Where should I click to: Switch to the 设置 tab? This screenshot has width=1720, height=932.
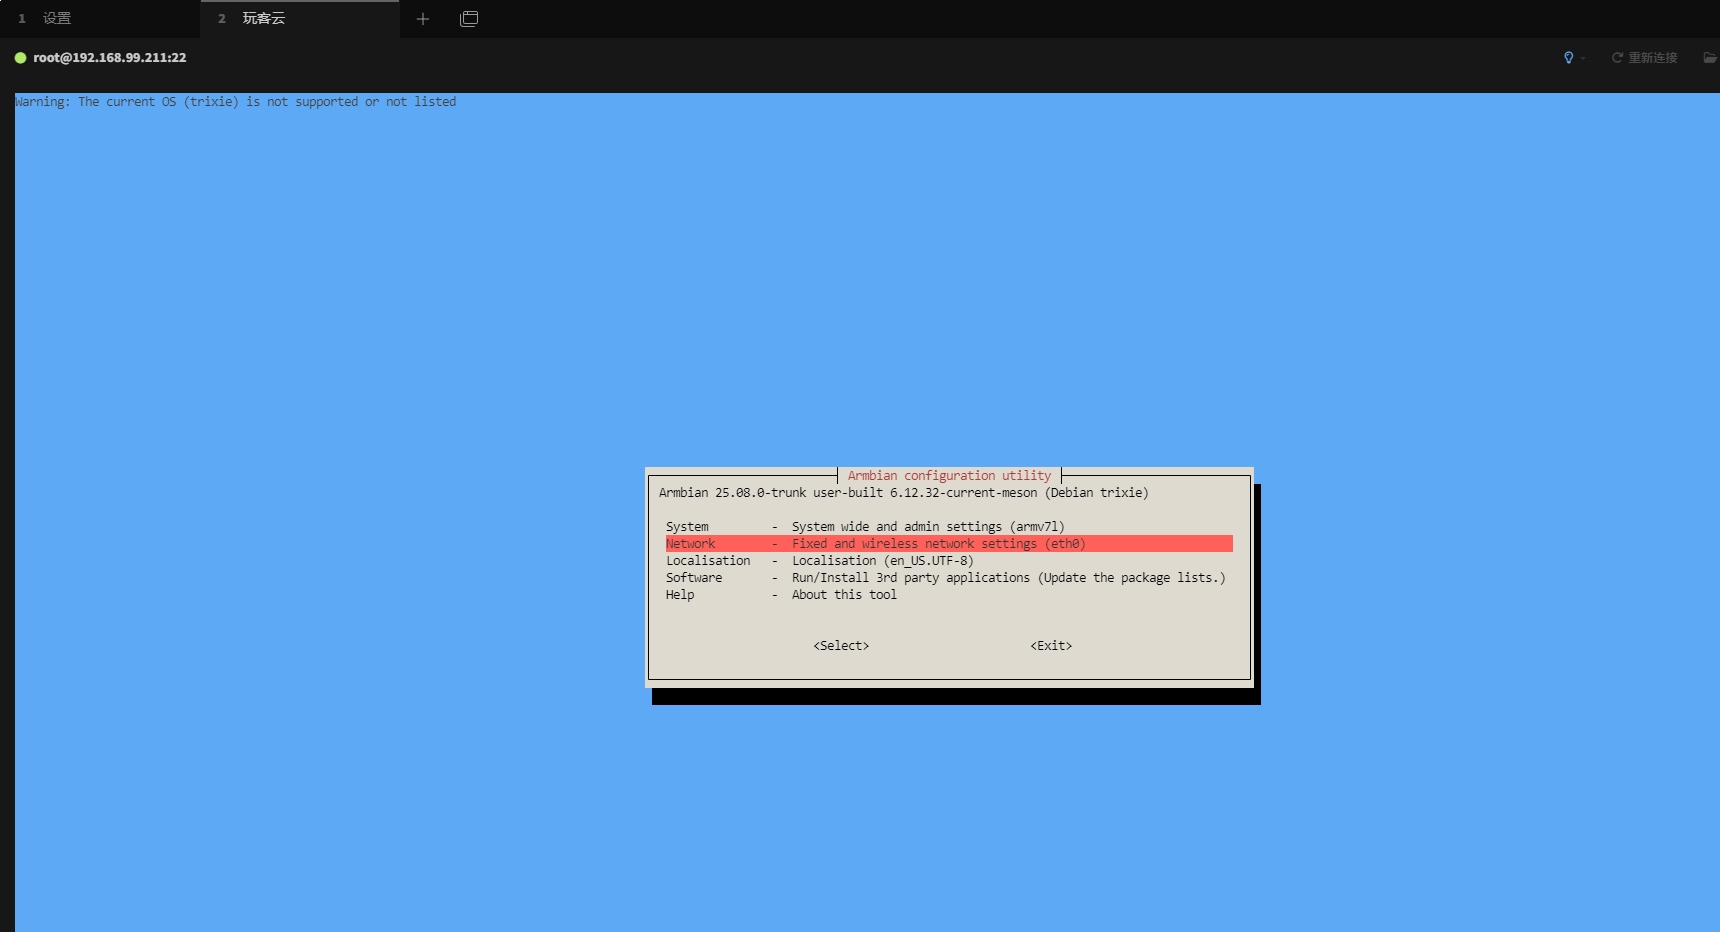coord(100,19)
